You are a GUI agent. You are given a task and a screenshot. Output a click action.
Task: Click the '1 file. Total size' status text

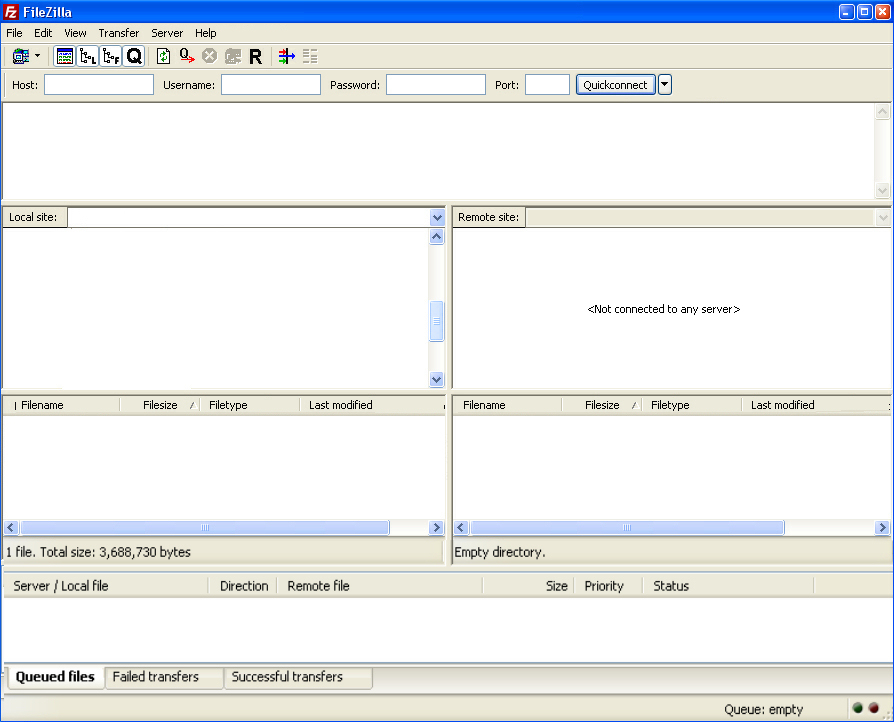99,552
